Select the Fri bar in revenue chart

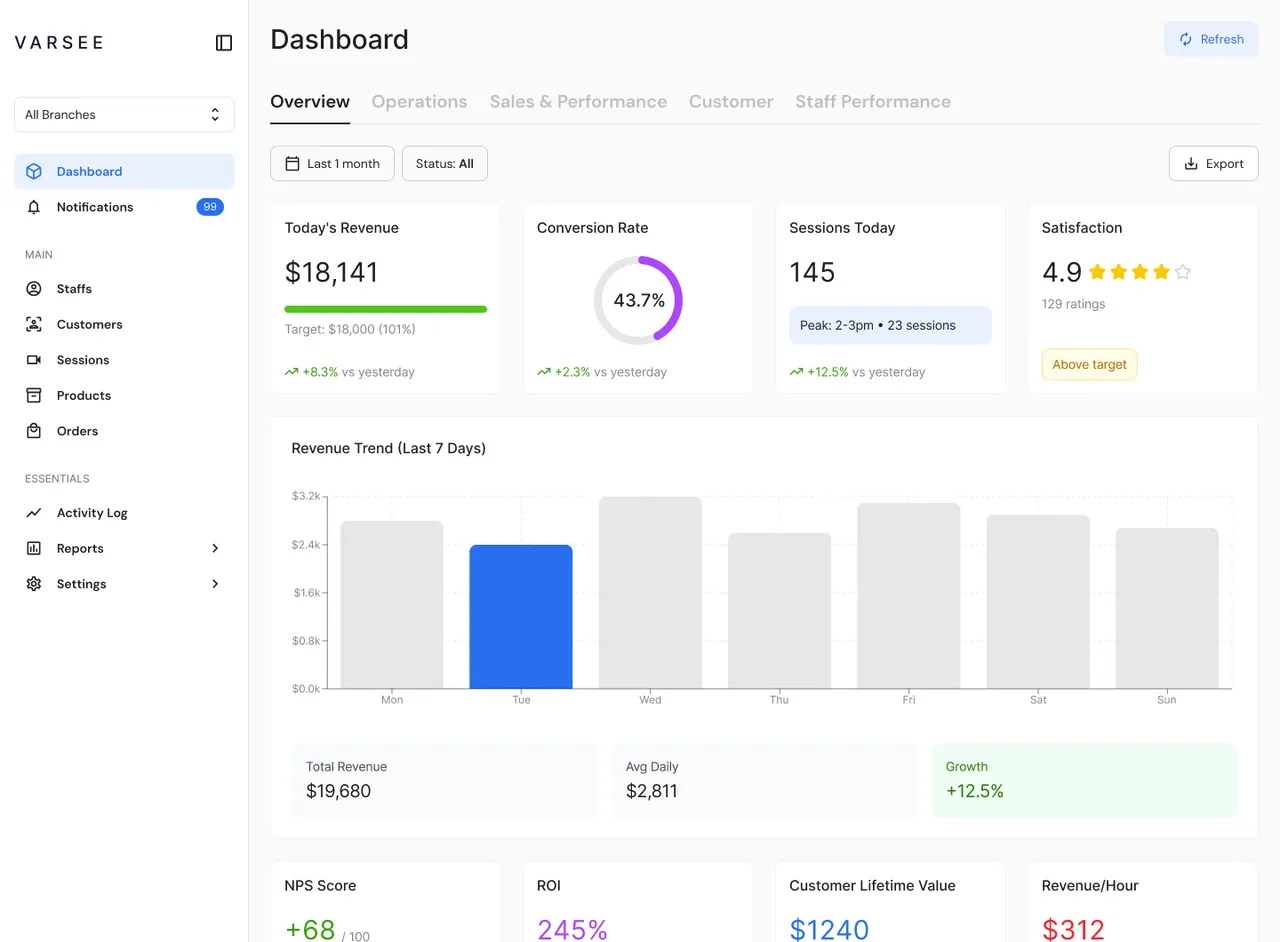tap(908, 596)
